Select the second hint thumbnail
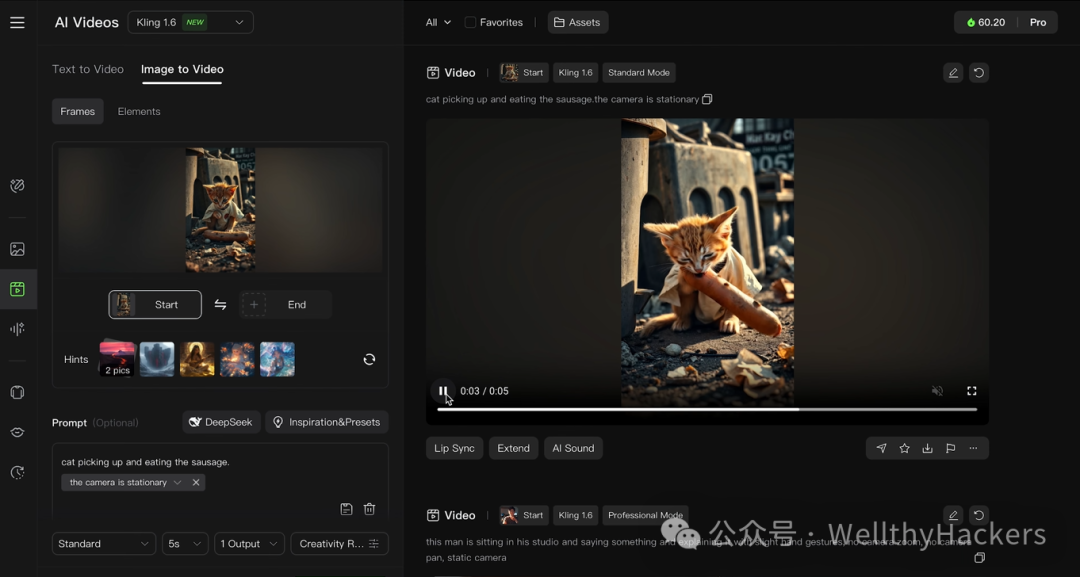This screenshot has height=577, width=1080. (x=157, y=359)
